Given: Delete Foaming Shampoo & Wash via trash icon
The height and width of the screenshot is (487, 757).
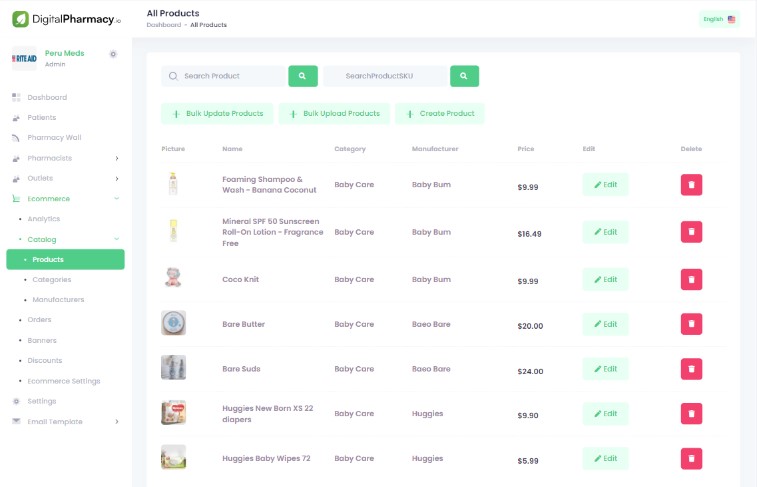Looking at the screenshot, I should tap(691, 185).
